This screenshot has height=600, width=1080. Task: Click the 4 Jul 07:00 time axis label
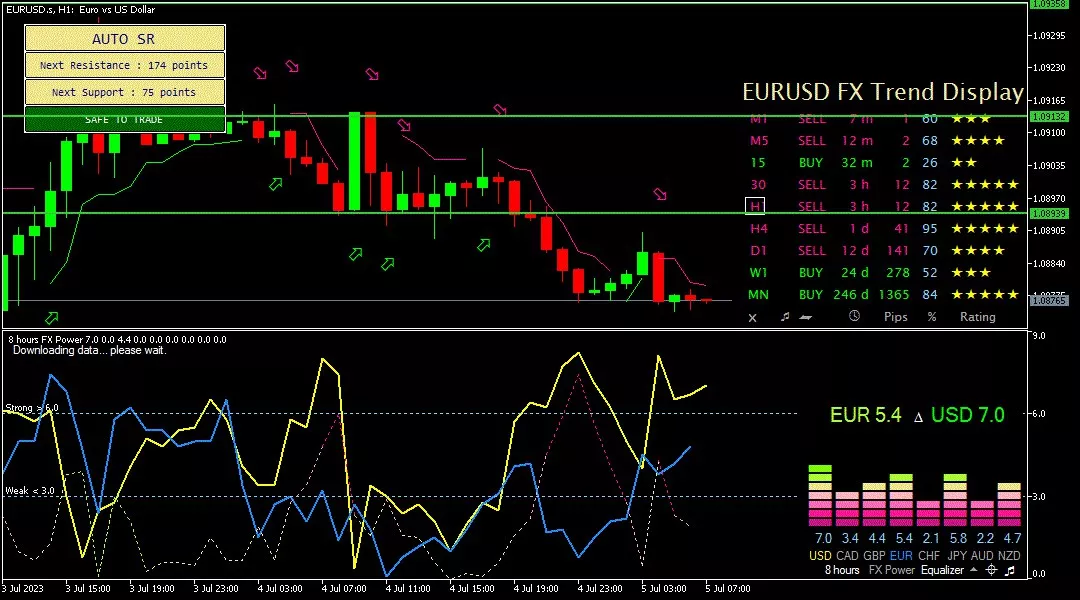[344, 589]
